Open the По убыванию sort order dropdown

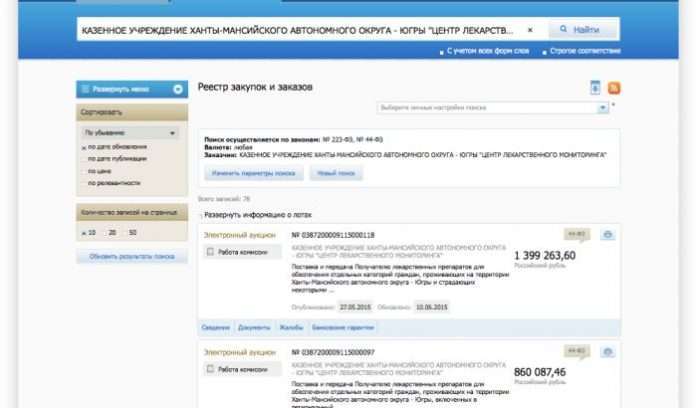point(130,133)
